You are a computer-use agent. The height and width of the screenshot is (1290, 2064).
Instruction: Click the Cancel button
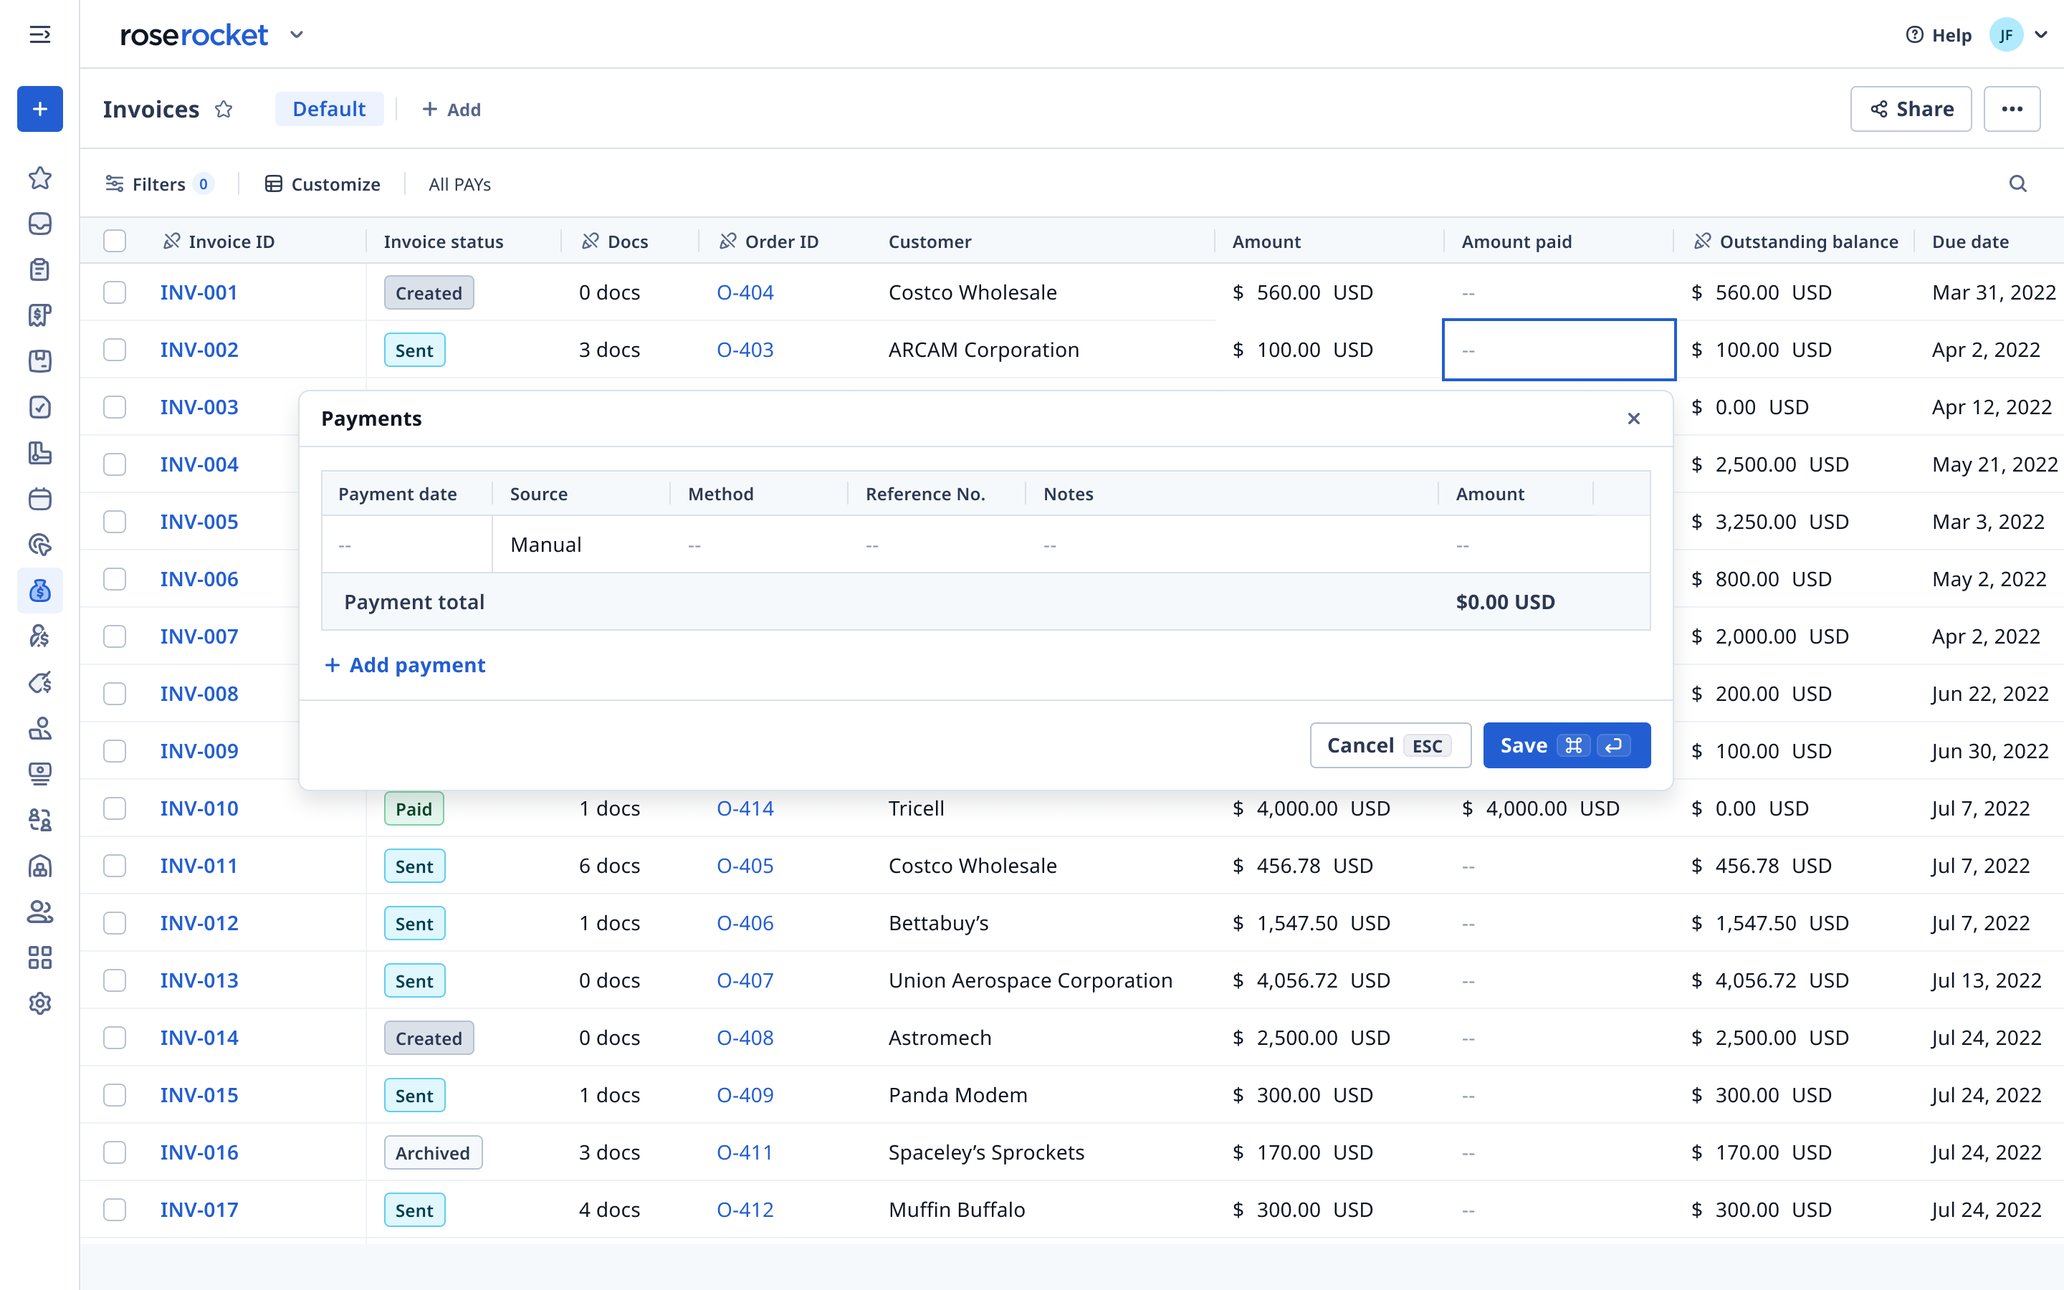tap(1390, 746)
